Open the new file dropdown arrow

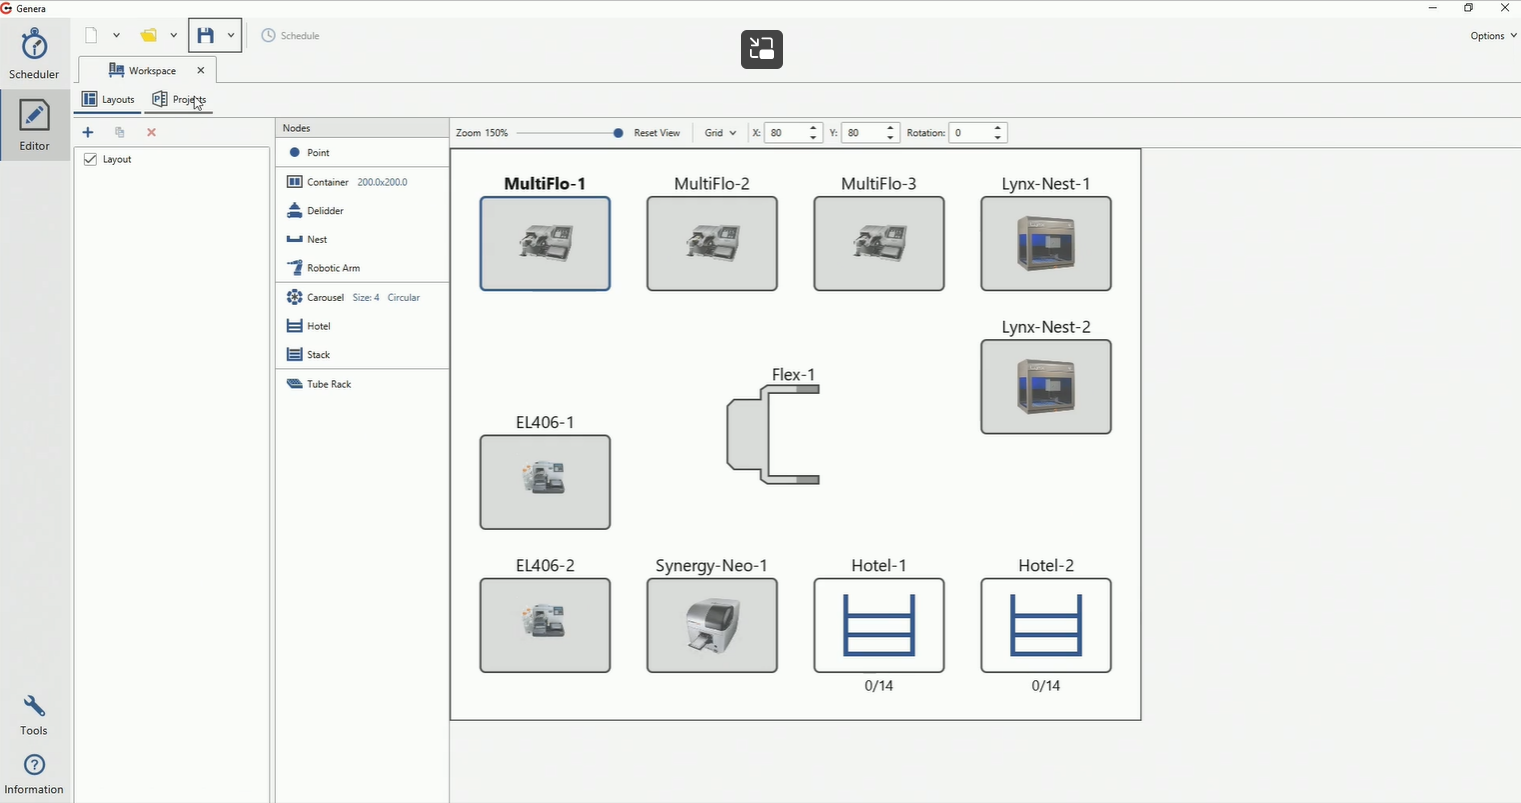click(x=117, y=35)
